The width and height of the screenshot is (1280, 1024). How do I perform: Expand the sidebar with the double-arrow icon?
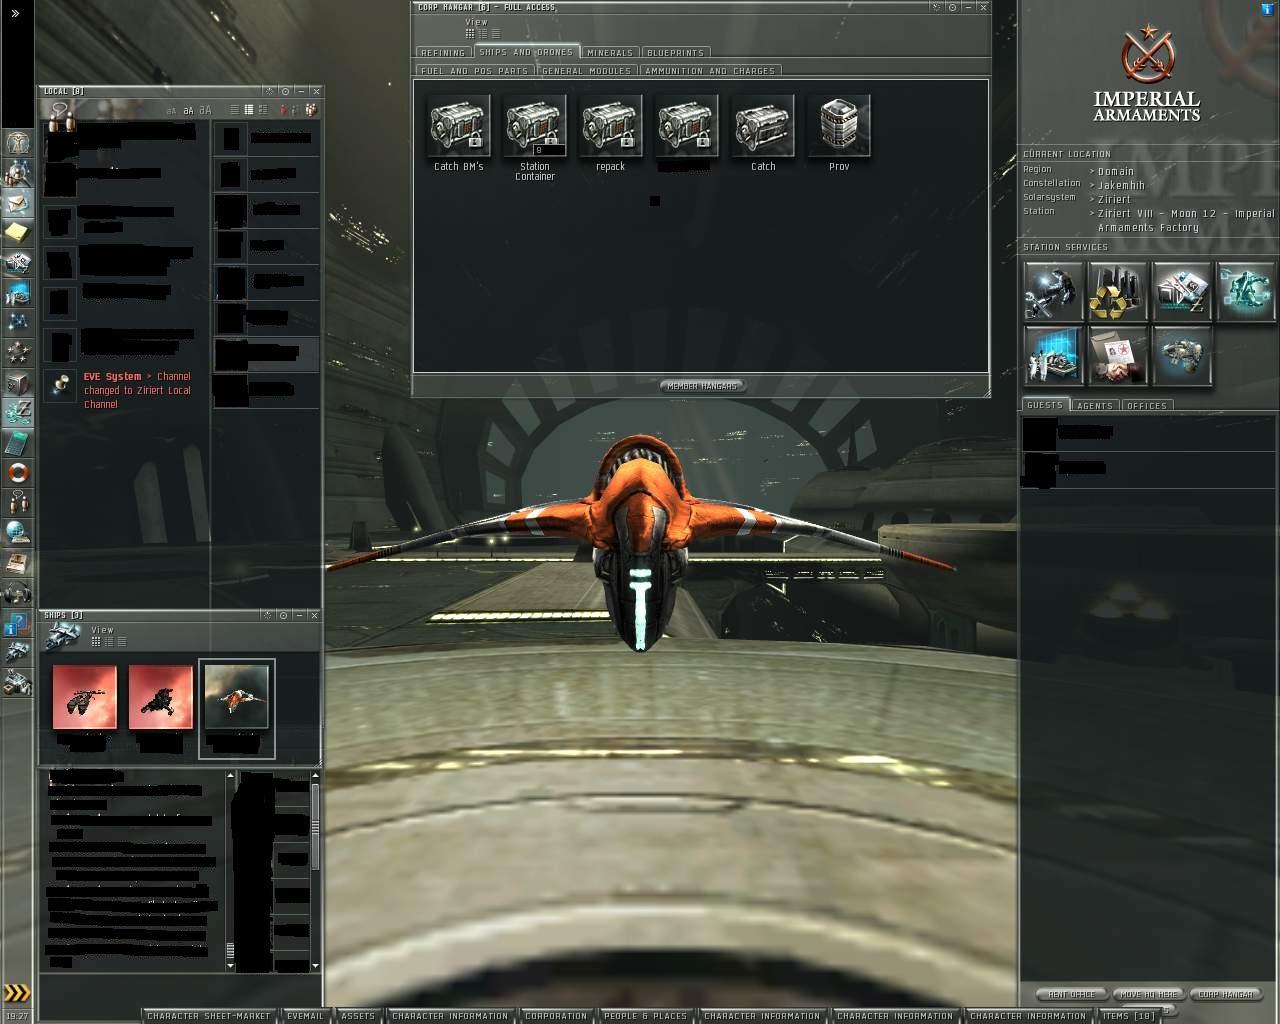pyautogui.click(x=15, y=13)
